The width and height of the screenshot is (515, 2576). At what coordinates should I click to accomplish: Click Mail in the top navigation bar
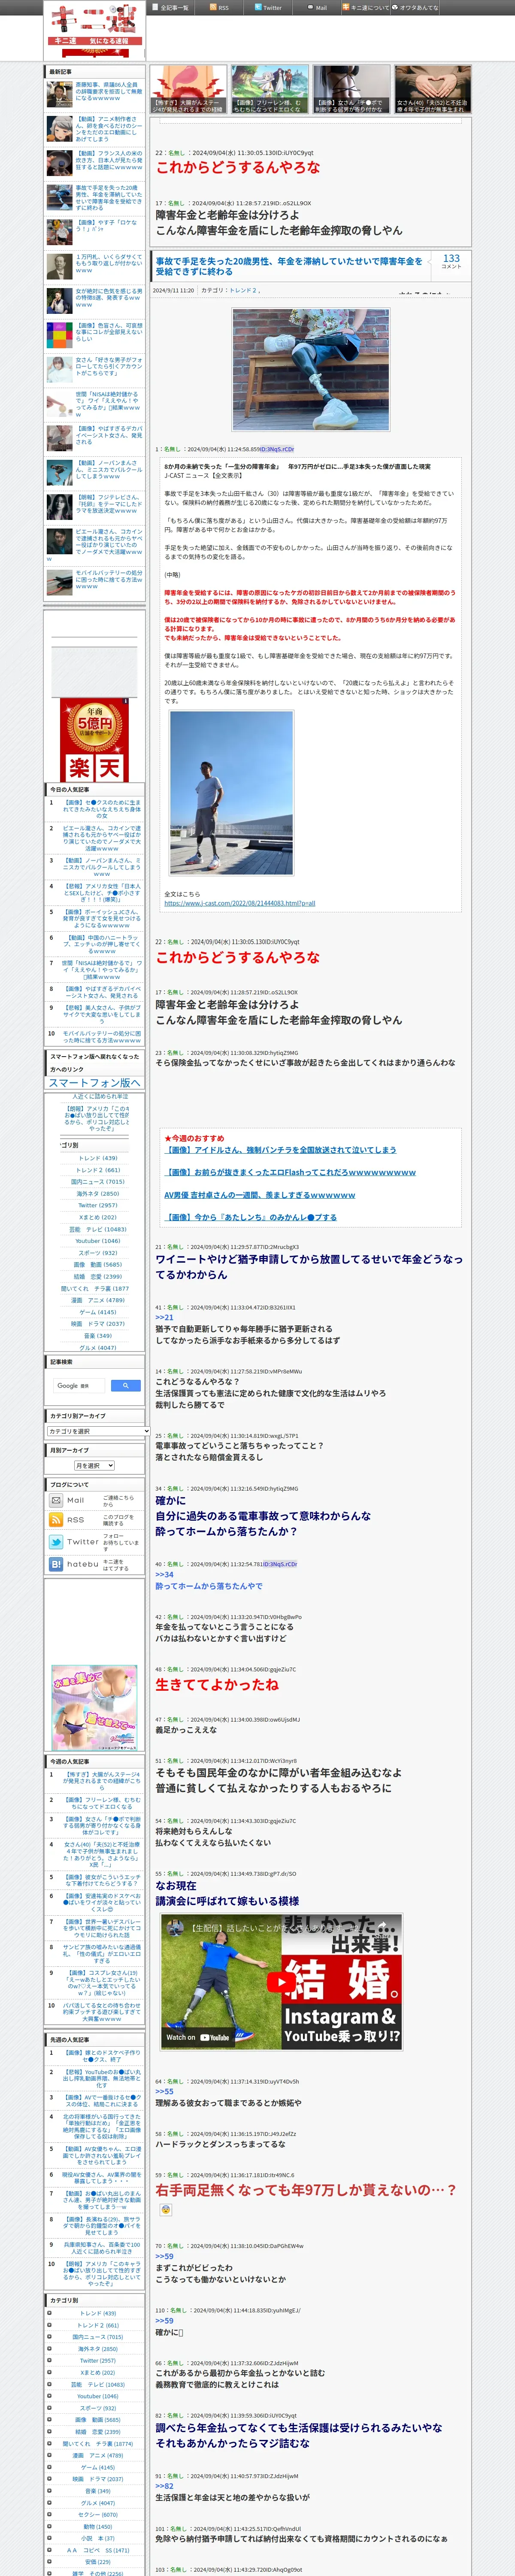coord(317,7)
